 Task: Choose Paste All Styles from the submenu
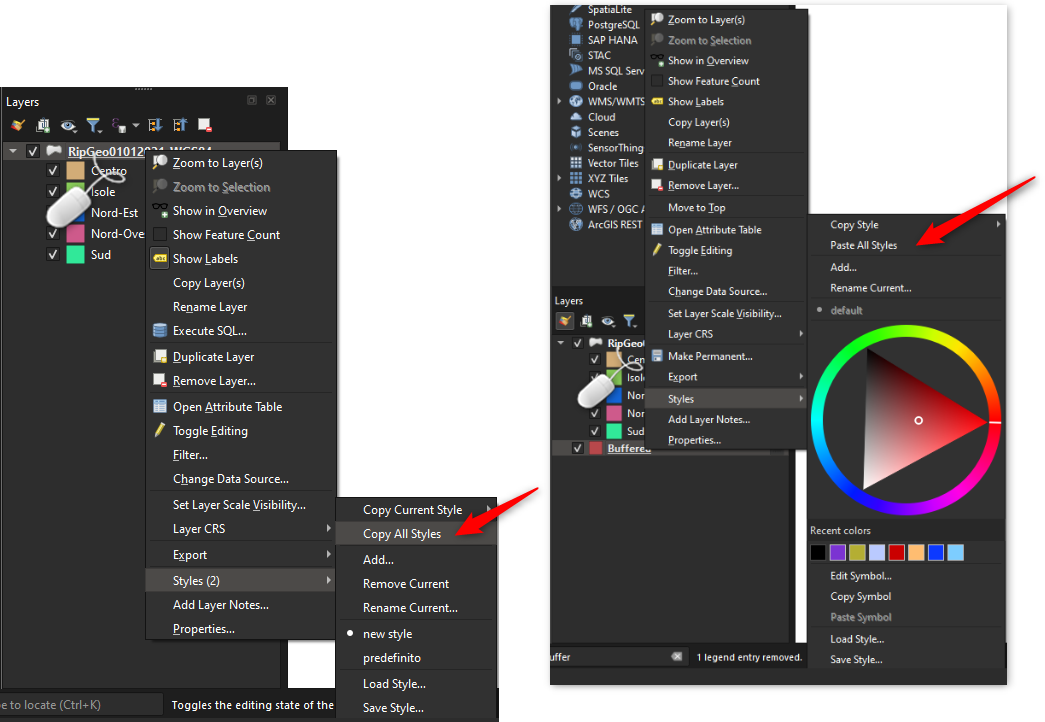(x=863, y=245)
